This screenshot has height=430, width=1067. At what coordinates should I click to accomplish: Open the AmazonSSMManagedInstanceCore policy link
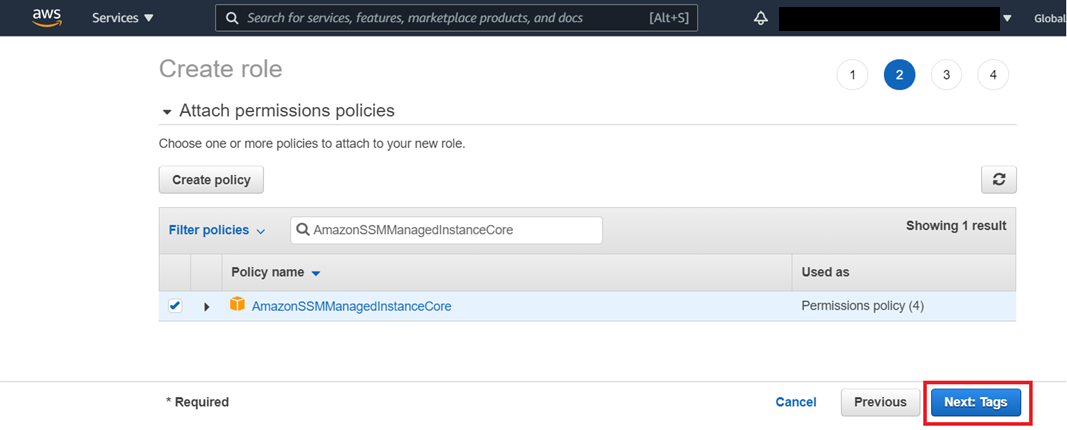[352, 306]
